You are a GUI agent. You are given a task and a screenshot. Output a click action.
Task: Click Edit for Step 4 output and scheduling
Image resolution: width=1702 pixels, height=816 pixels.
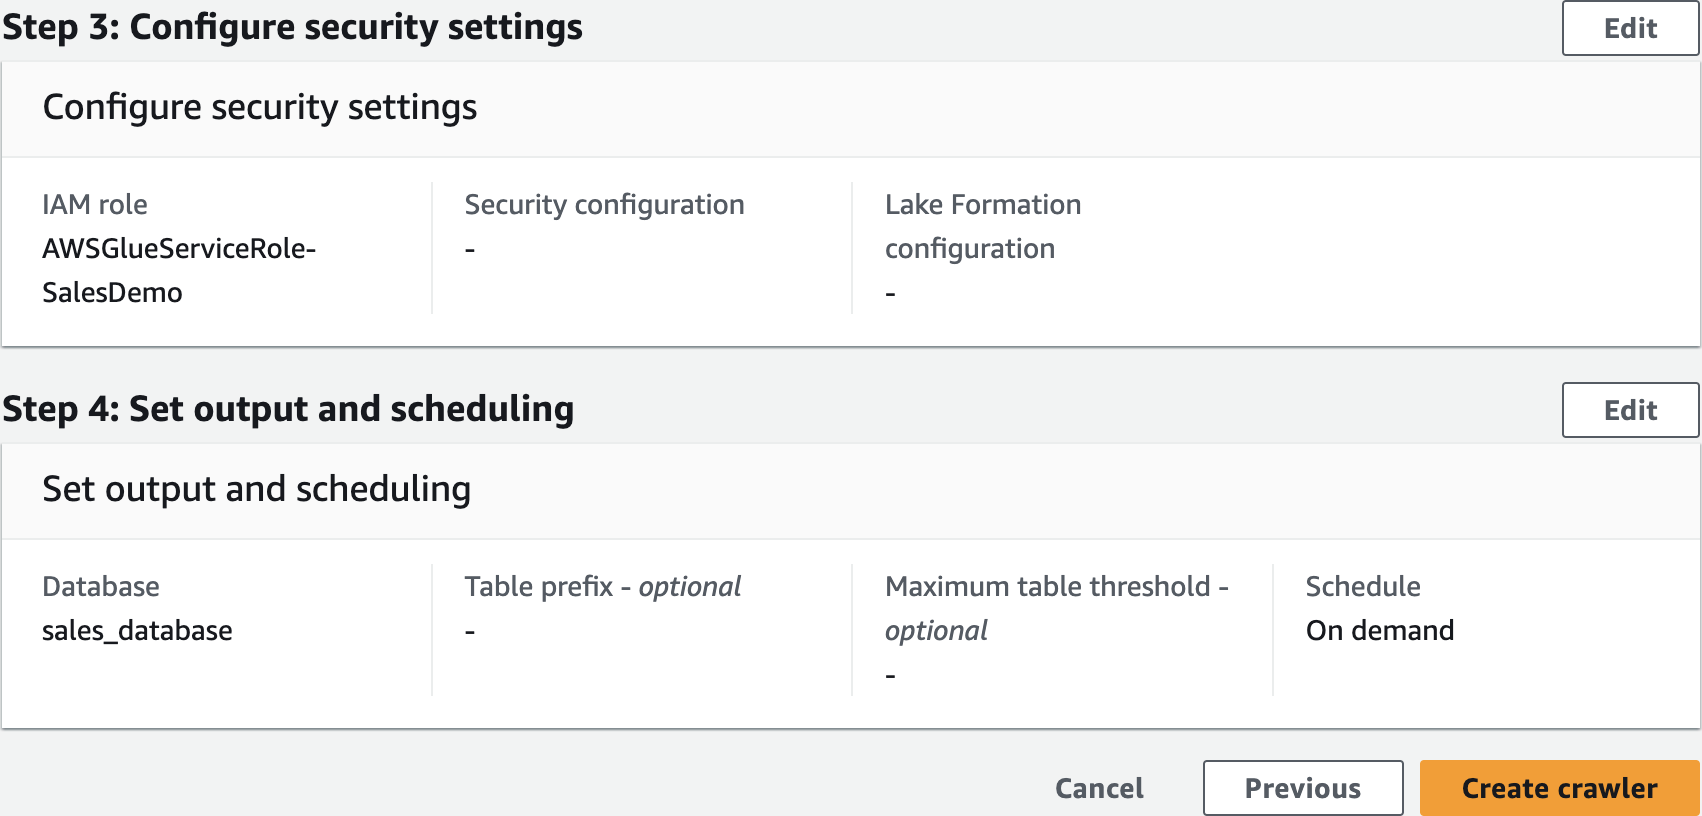point(1629,410)
